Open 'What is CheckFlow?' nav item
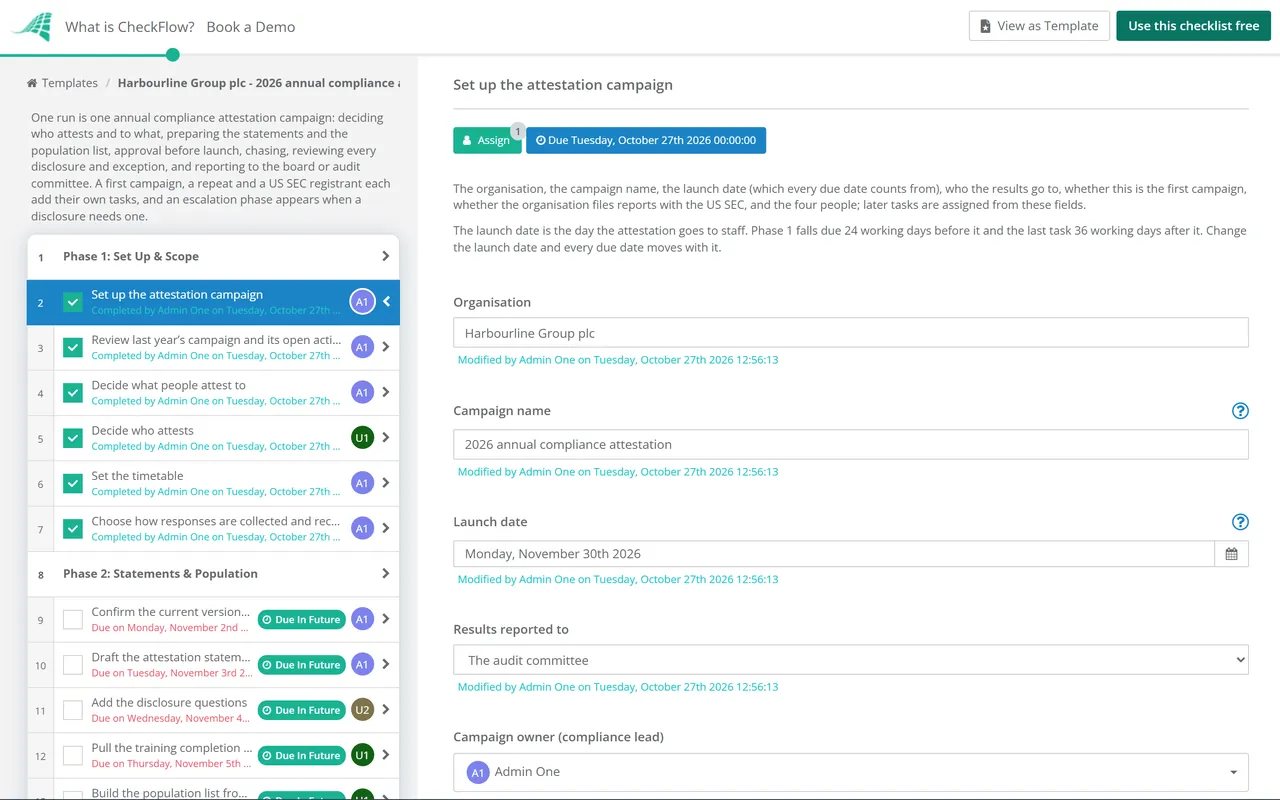 (x=130, y=27)
